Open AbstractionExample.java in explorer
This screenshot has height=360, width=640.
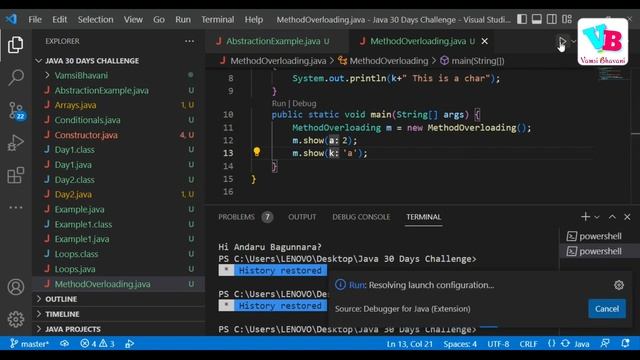(x=118, y=91)
